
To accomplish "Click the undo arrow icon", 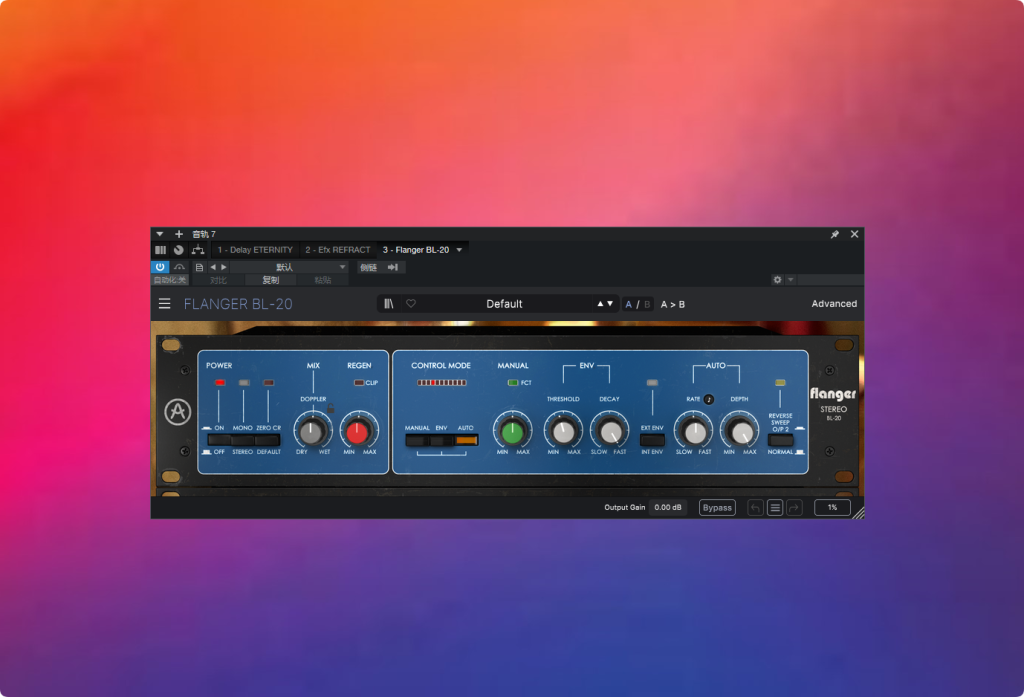I will tap(756, 508).
